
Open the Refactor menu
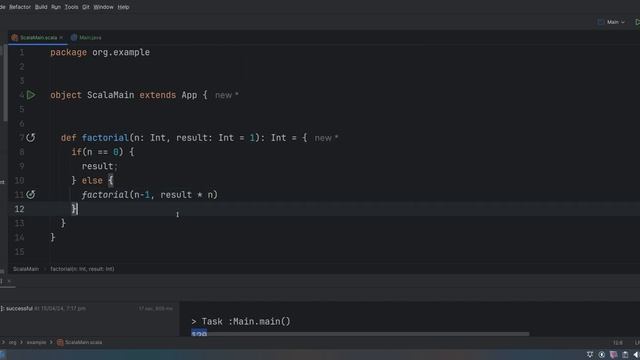20,7
